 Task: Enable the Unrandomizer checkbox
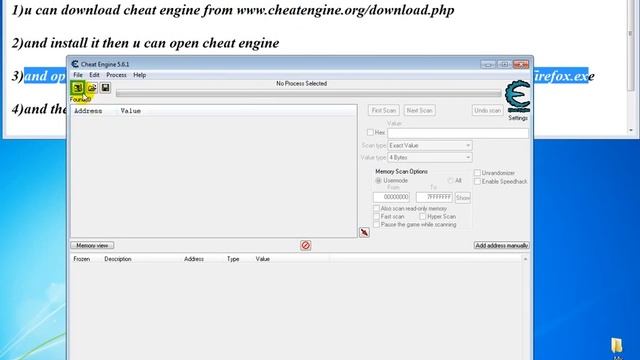click(x=477, y=173)
